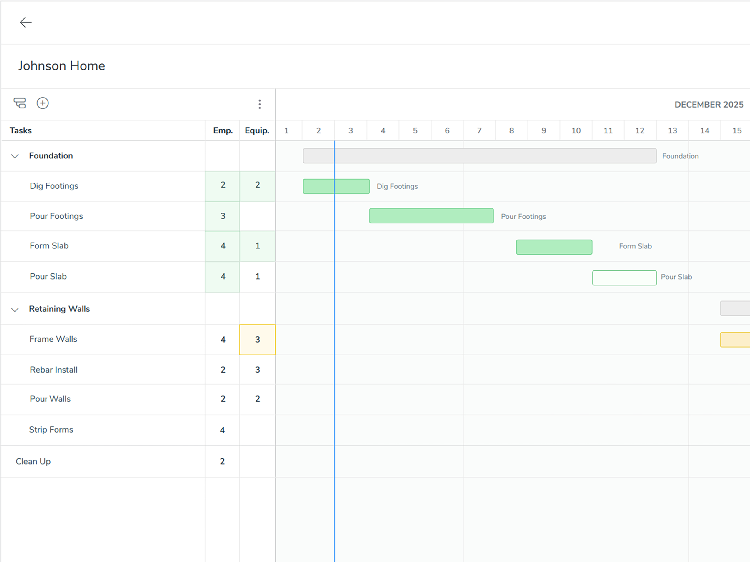Select the Form Slab timeline bar

click(x=554, y=247)
